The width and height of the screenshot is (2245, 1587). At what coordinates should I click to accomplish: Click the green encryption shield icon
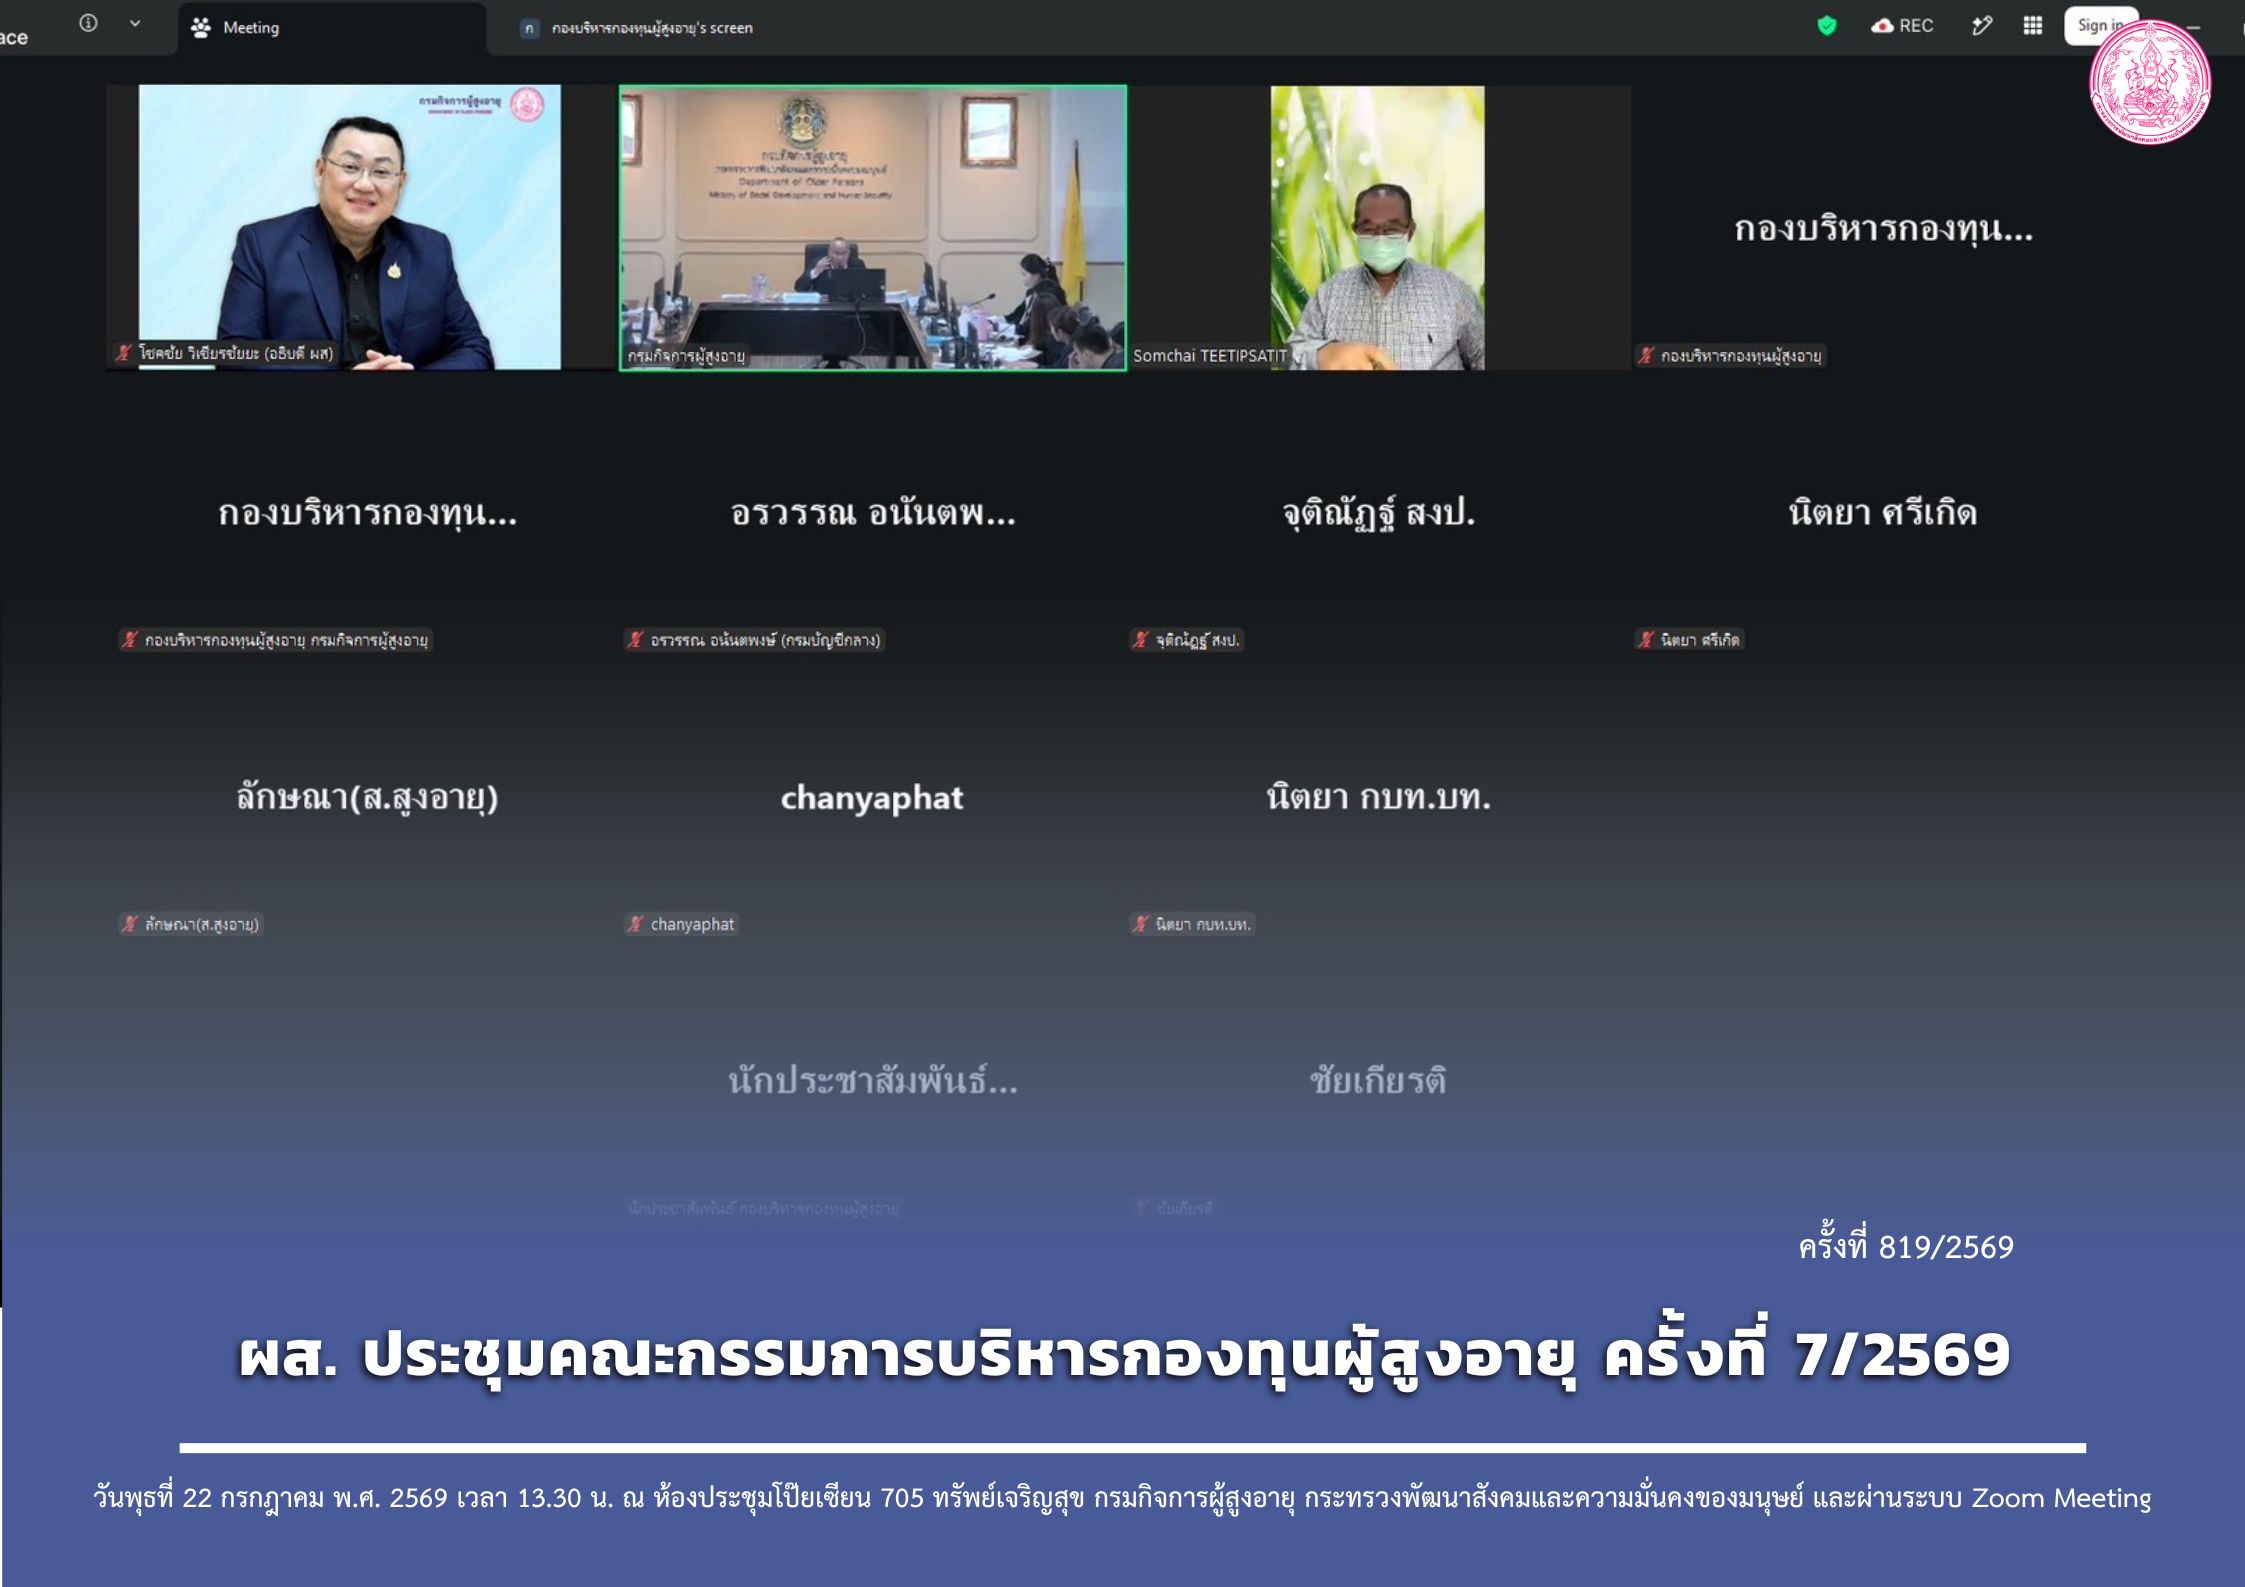1826,26
